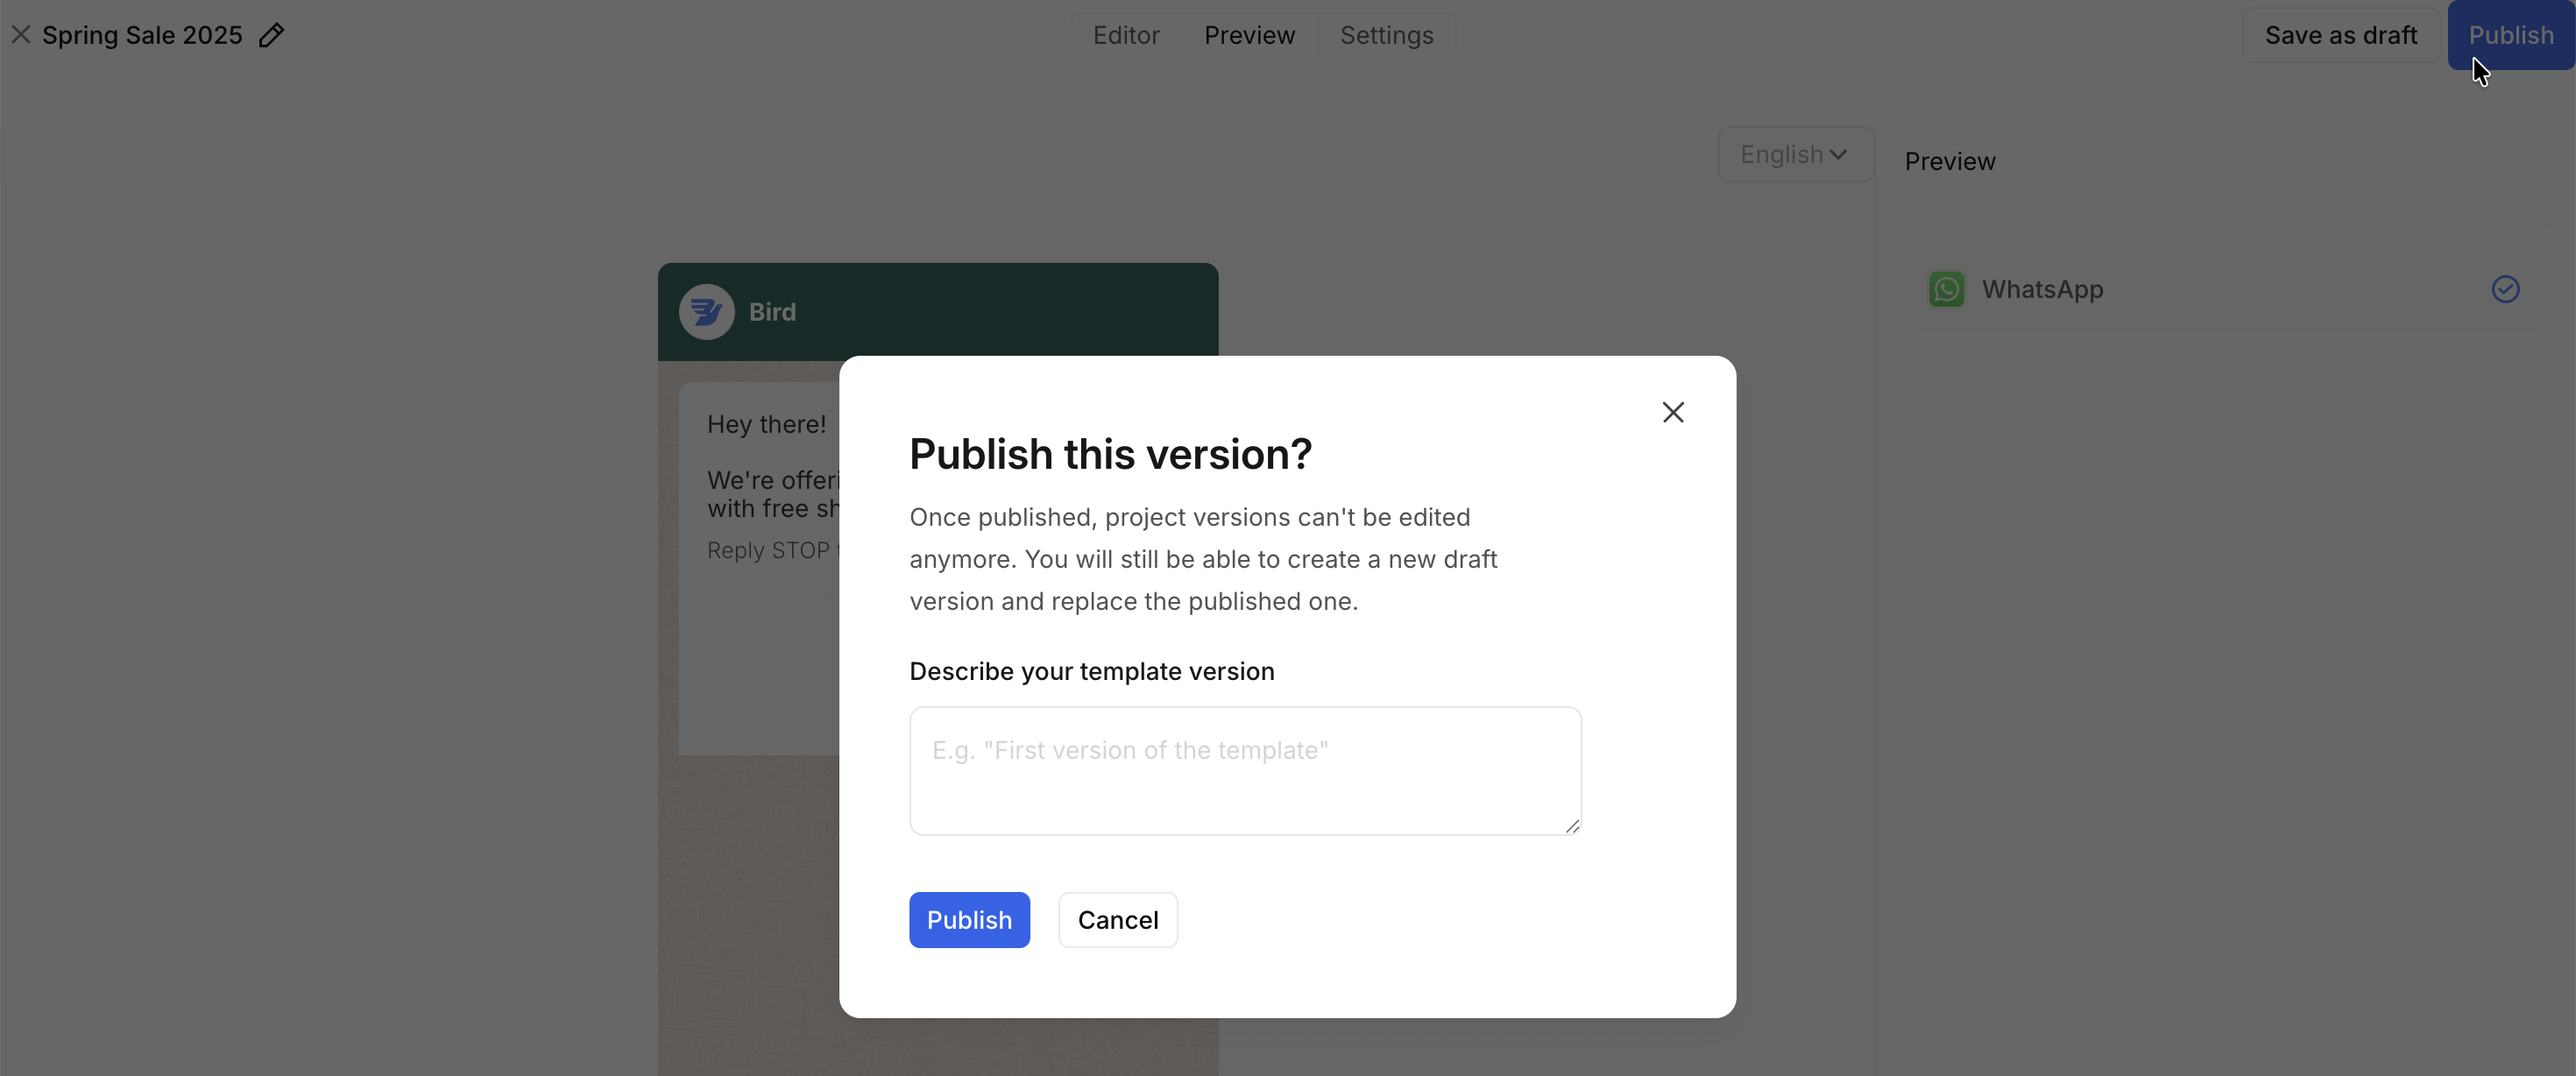This screenshot has height=1076, width=2576.
Task: Confirm with the blue Publish button in dialog
Action: tap(968, 919)
